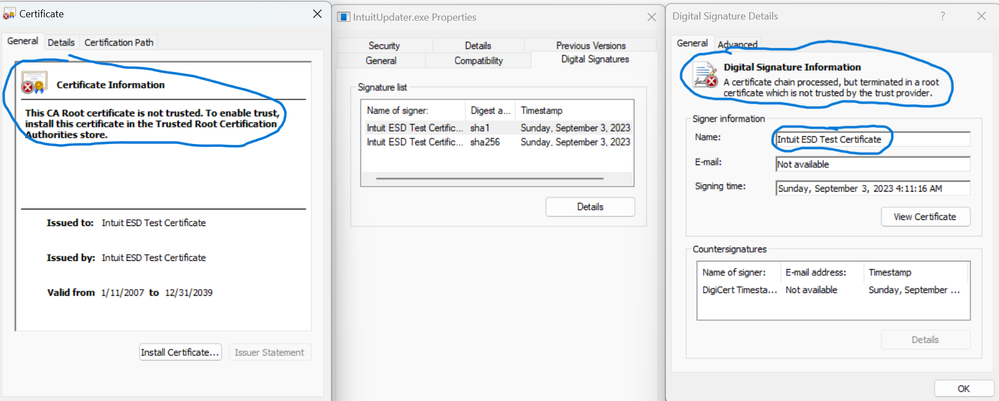Click the help question mark in Digital Signature Details
This screenshot has height=401, width=999.
942,17
